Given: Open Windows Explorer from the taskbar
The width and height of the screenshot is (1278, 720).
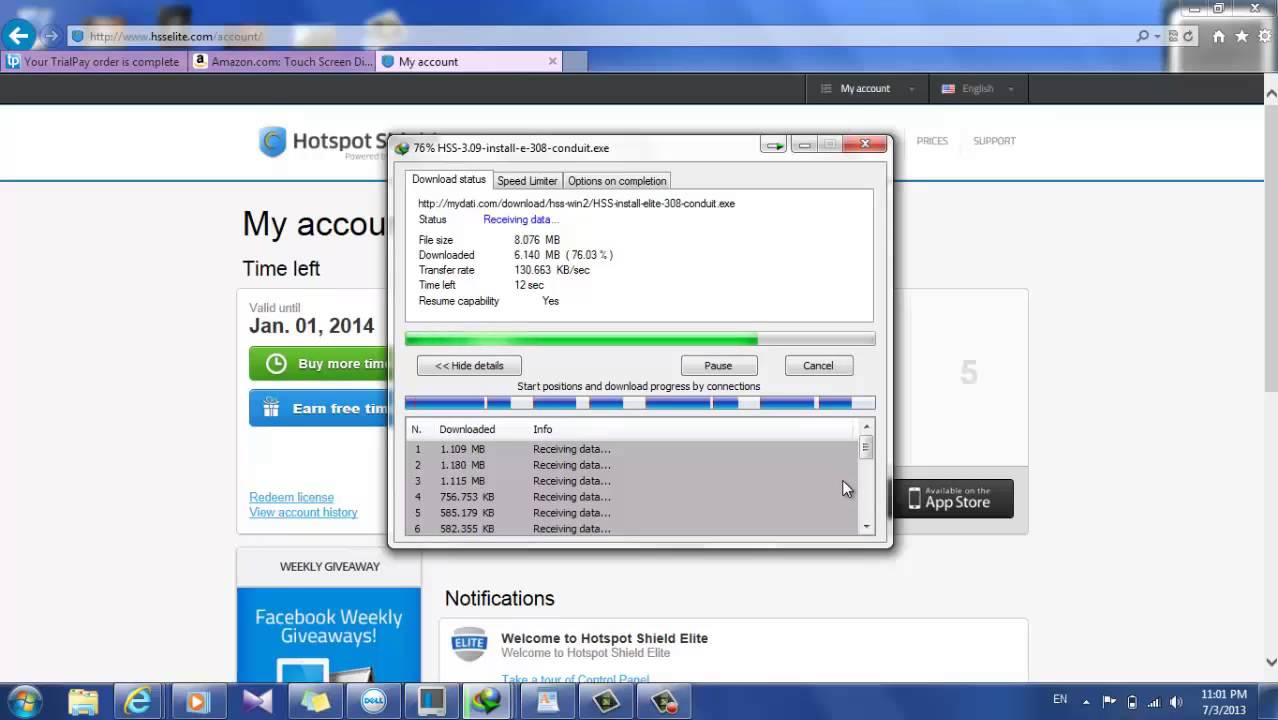Looking at the screenshot, I should pyautogui.click(x=83, y=702).
